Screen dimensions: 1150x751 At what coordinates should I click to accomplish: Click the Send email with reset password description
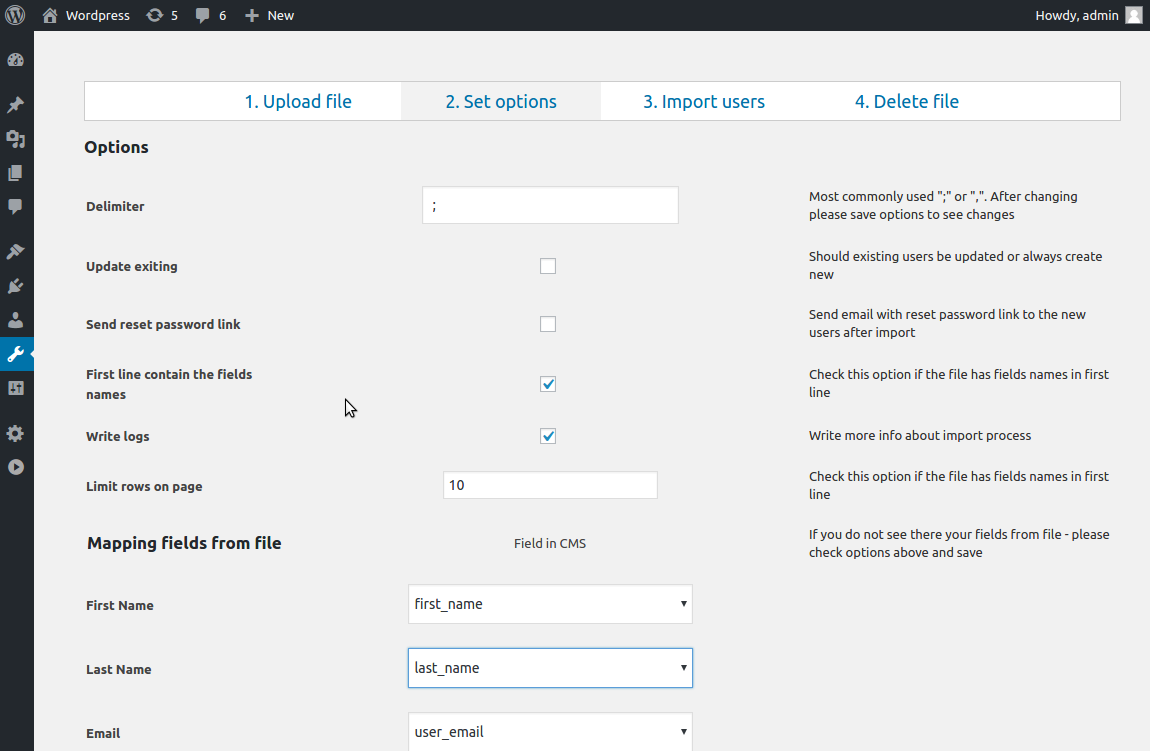pyautogui.click(x=947, y=323)
